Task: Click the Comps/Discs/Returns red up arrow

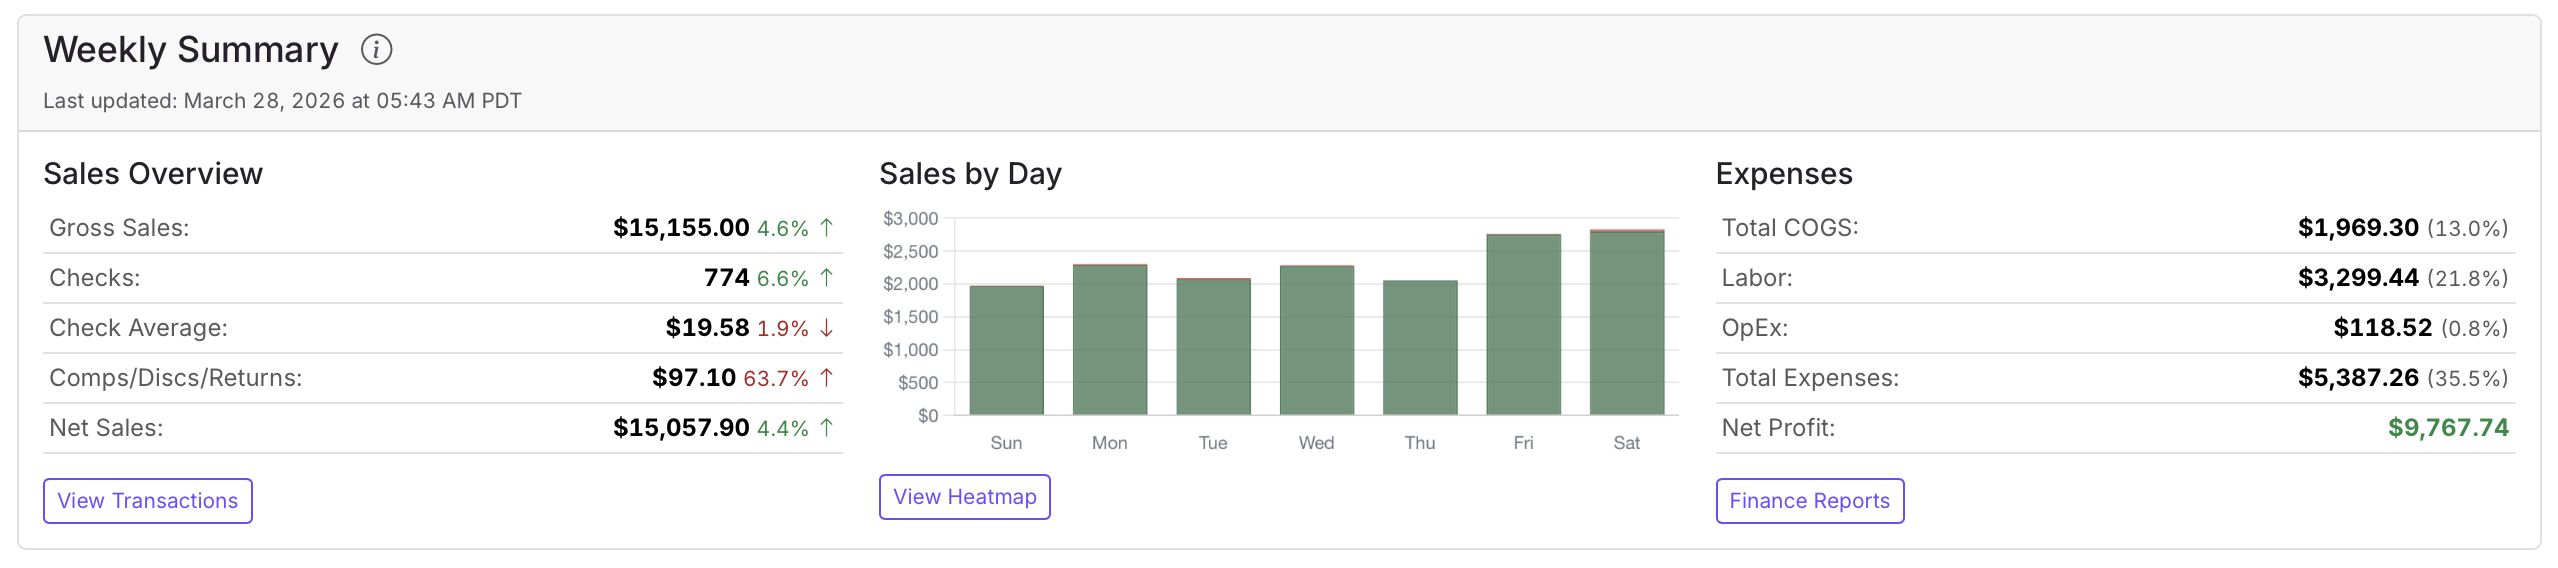Action: [826, 377]
